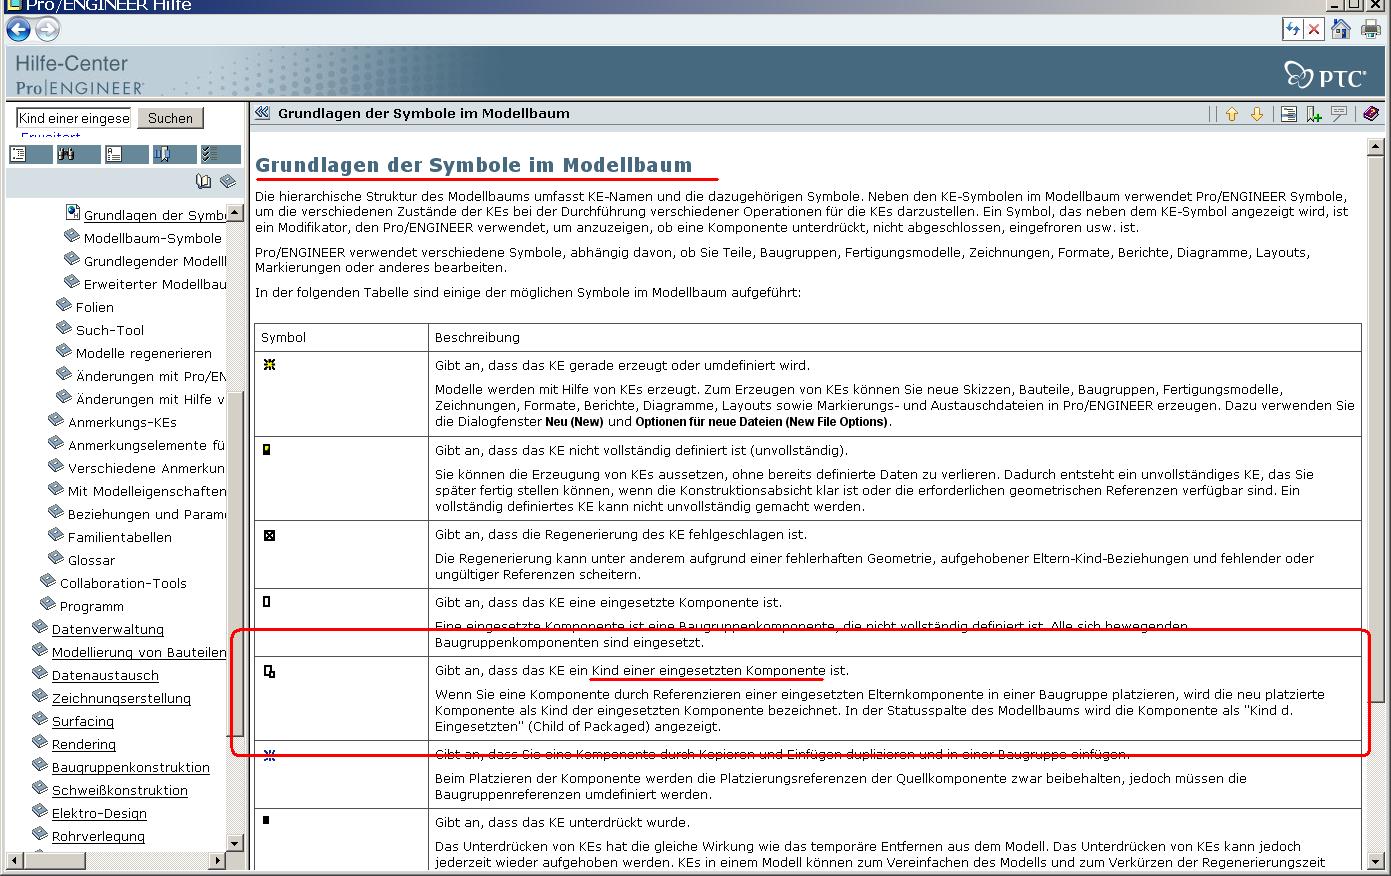Click the Suchen button
The image size is (1391, 876).
tap(170, 118)
